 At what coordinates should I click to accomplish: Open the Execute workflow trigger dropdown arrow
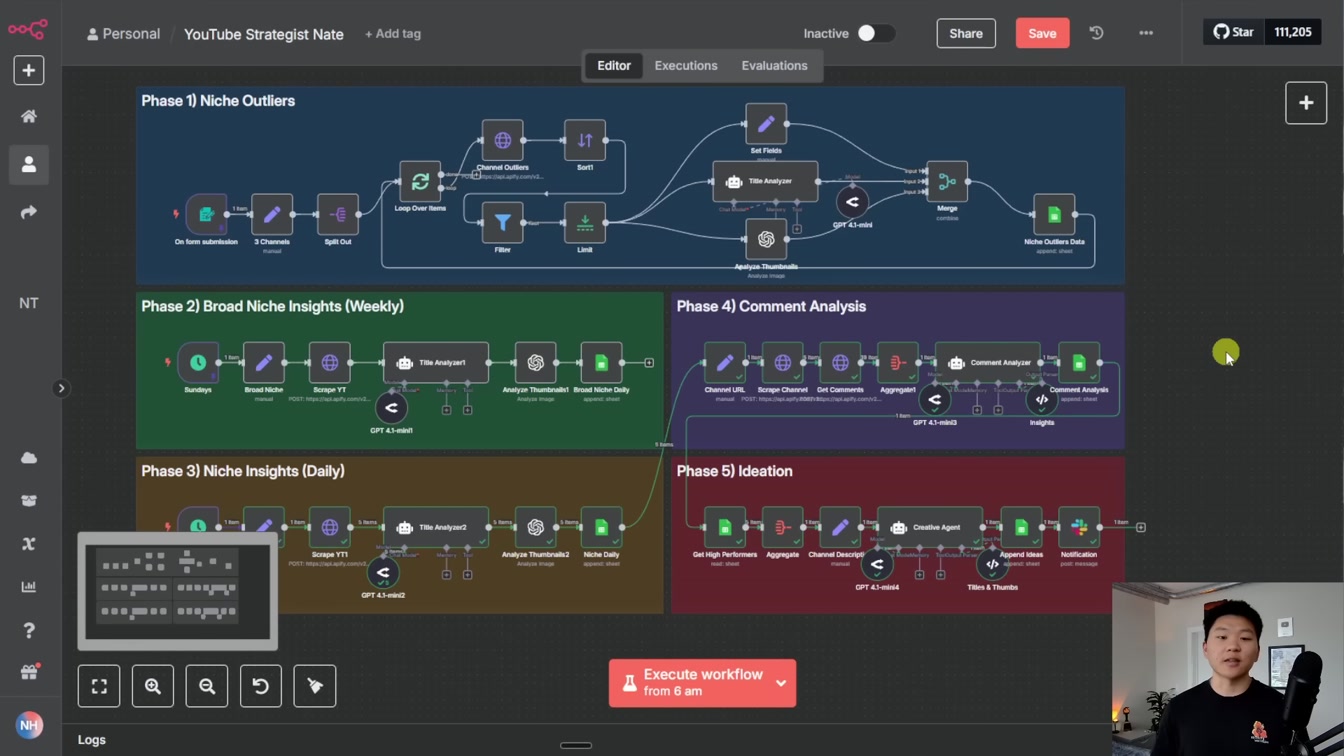coord(781,683)
